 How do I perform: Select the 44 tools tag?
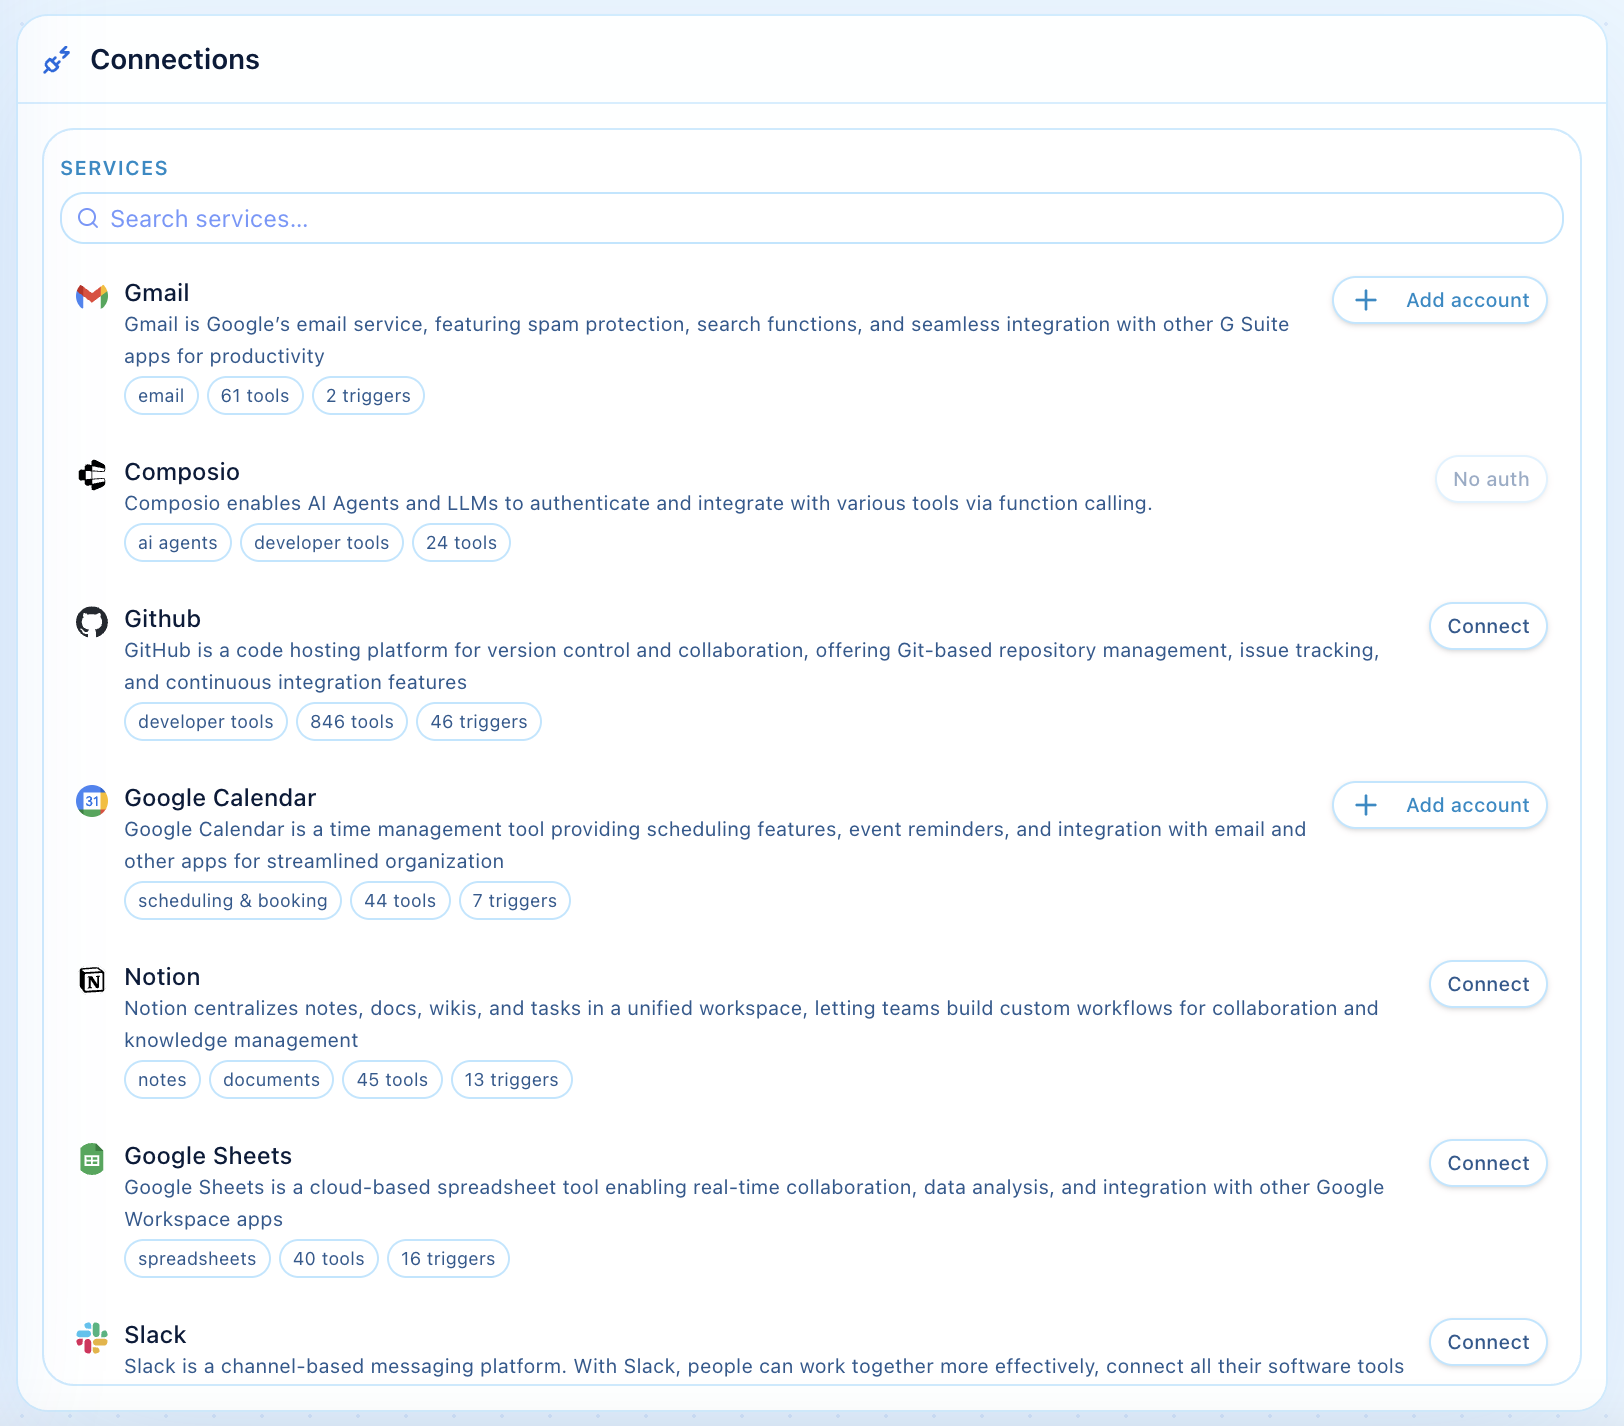point(400,901)
